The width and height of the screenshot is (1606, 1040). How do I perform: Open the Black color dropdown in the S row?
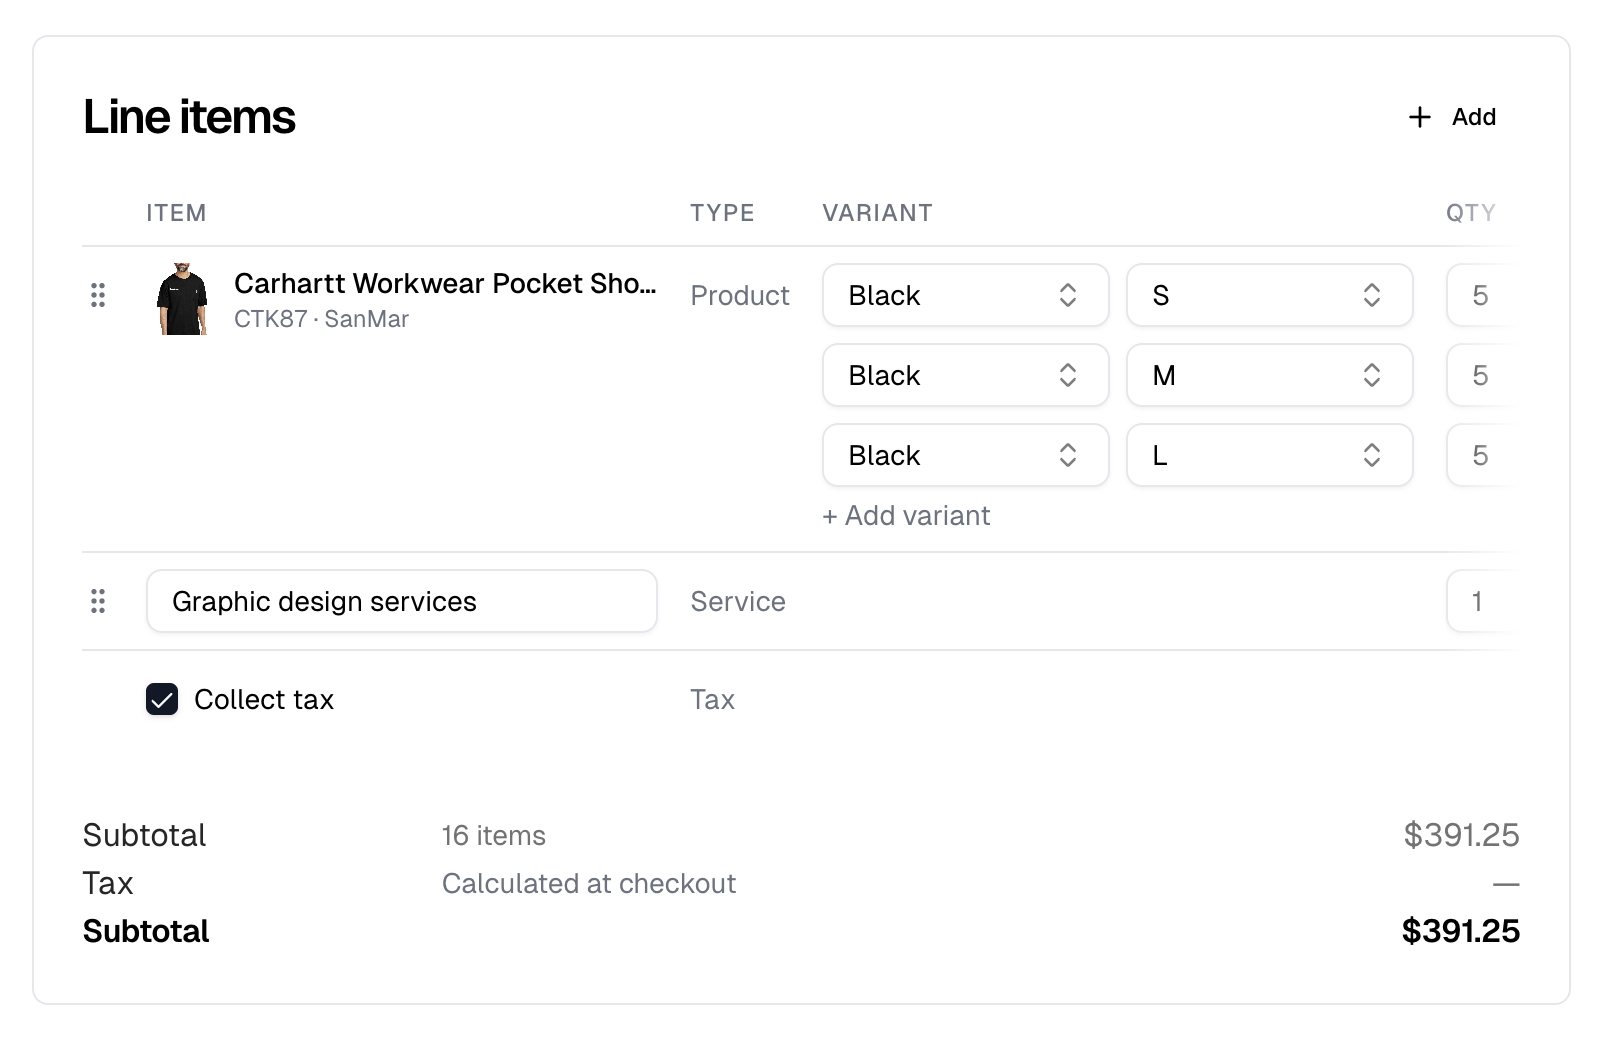click(966, 295)
